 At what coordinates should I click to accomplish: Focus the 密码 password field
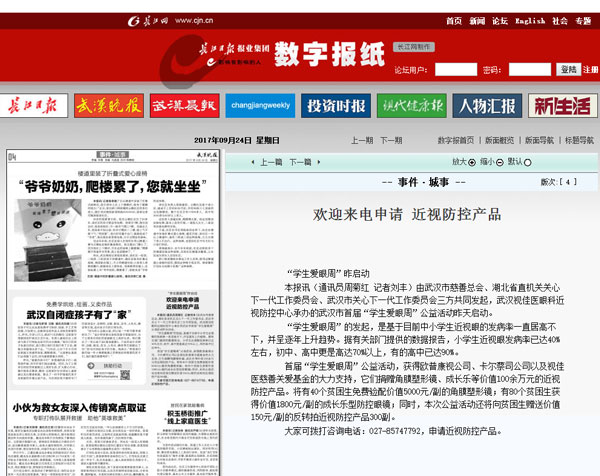pyautogui.click(x=530, y=69)
